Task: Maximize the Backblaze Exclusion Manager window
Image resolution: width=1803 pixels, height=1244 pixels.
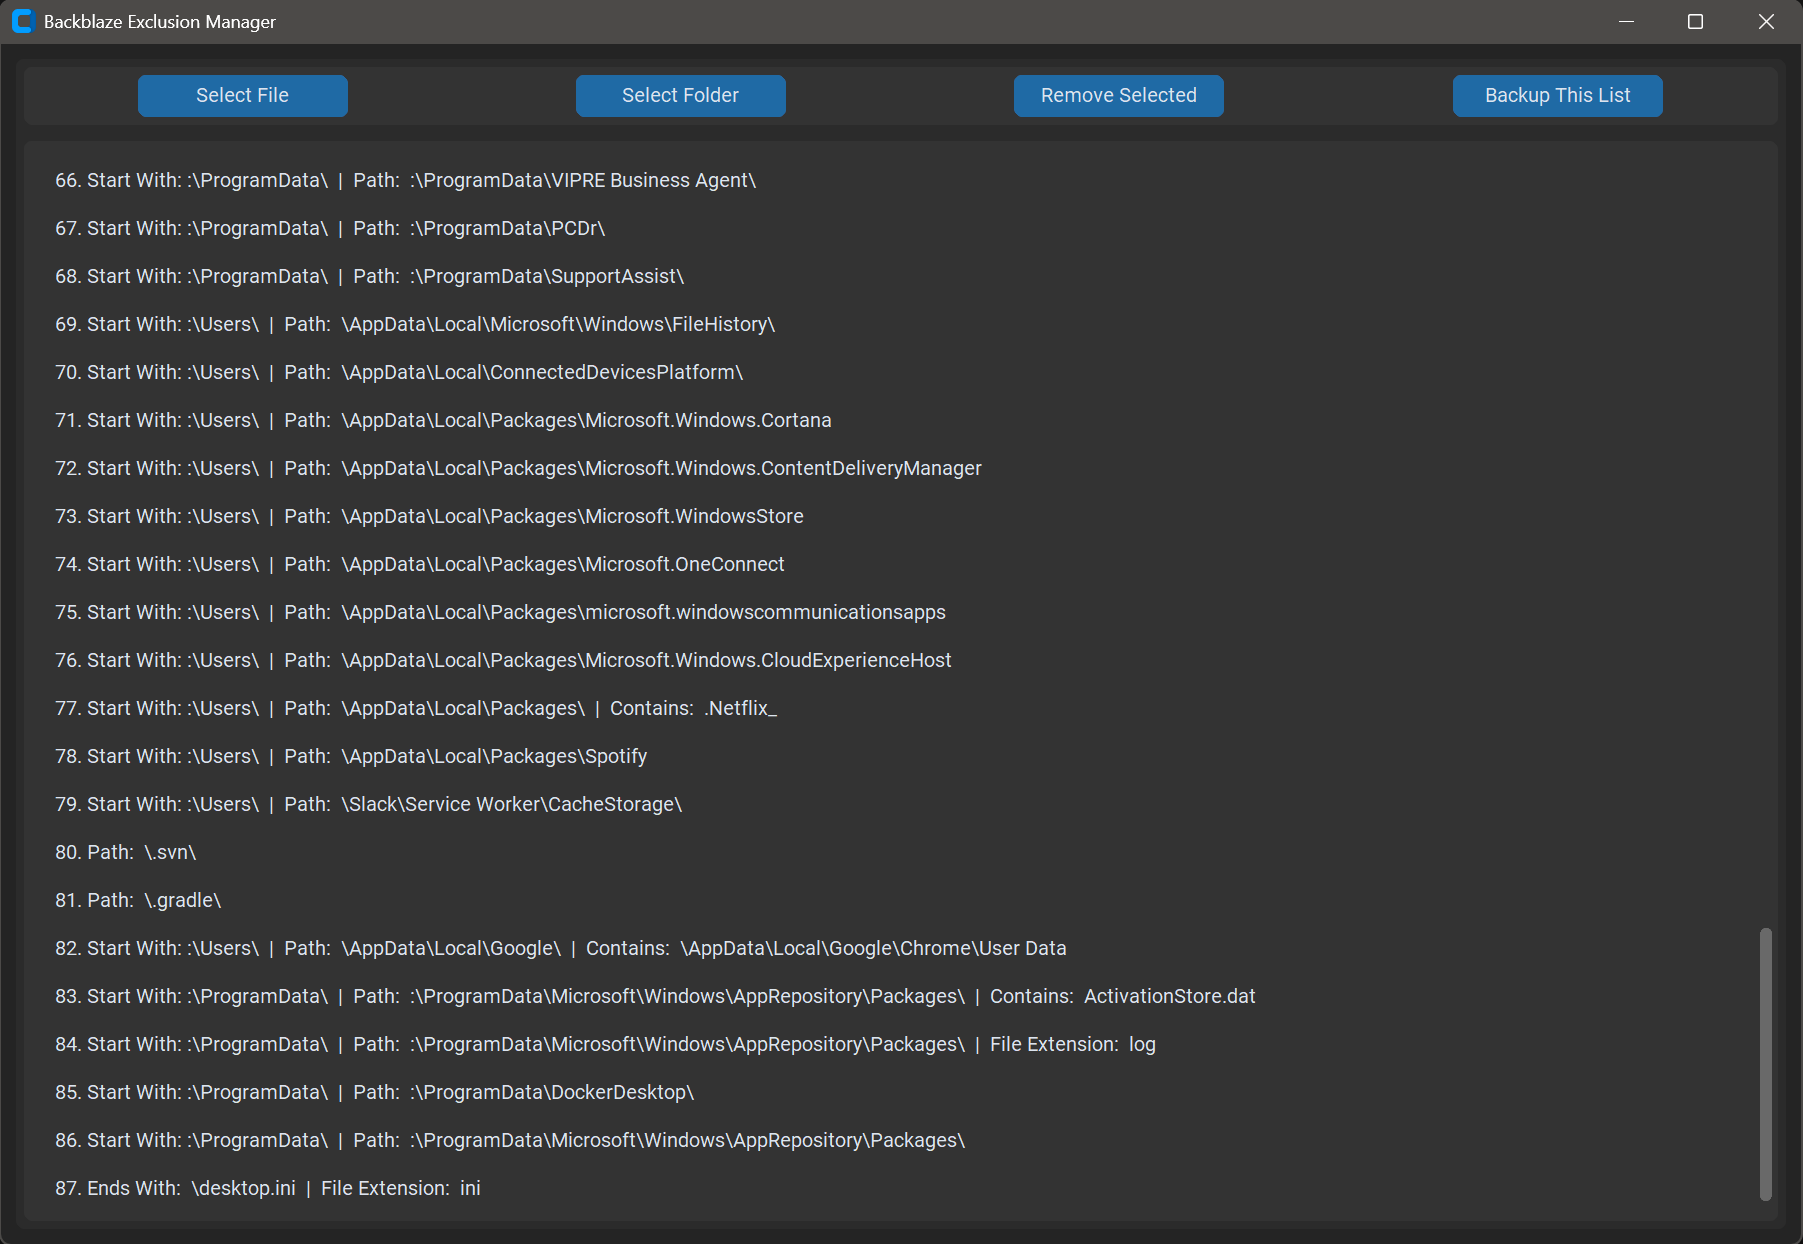Action: (1695, 21)
